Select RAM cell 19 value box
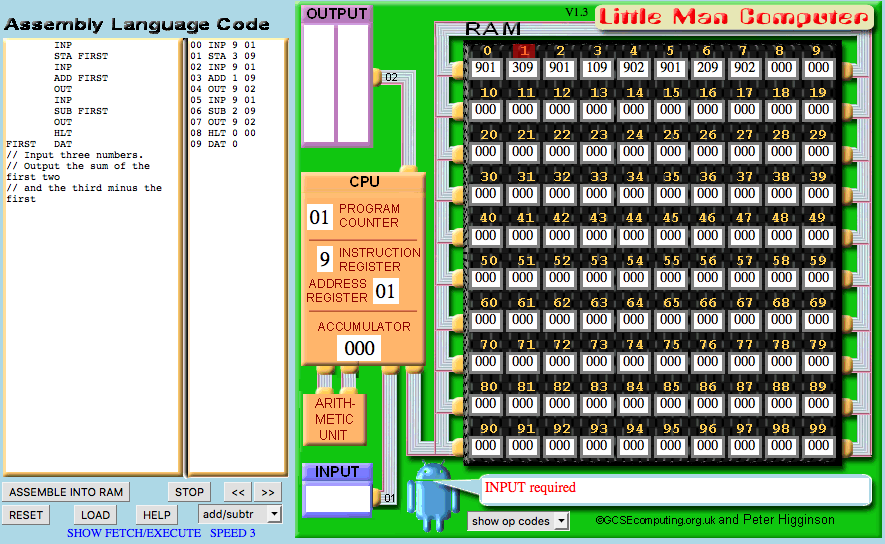 coord(818,109)
